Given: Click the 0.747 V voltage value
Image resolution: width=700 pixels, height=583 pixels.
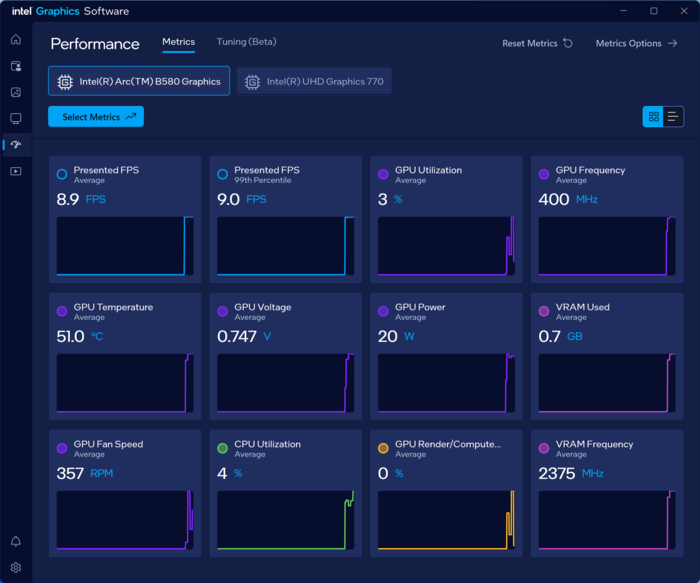Looking at the screenshot, I should click(244, 336).
